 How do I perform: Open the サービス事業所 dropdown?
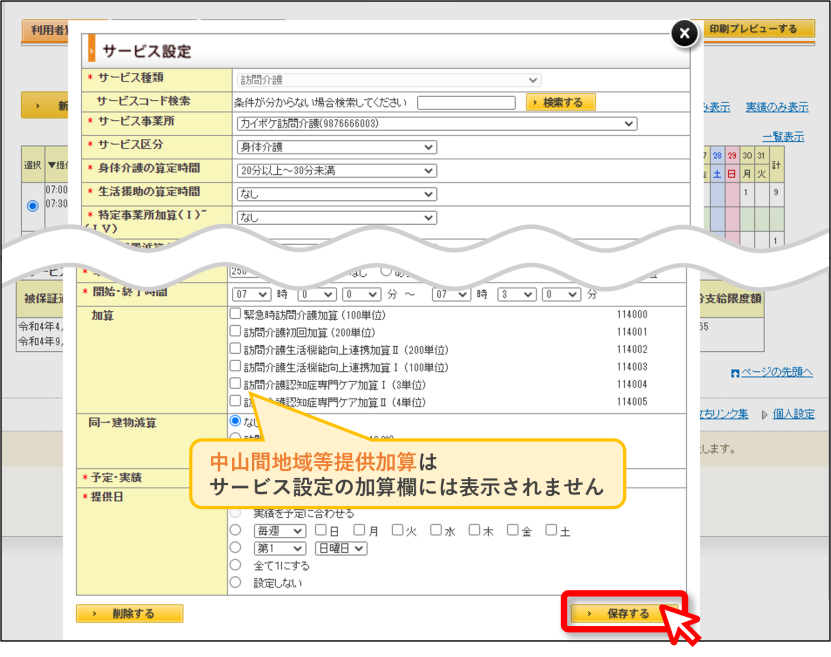coord(437,124)
